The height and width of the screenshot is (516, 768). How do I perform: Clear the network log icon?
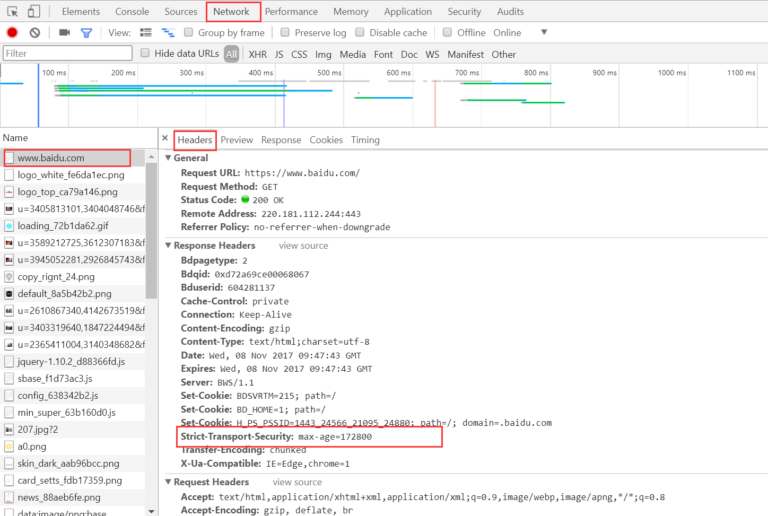(x=35, y=33)
